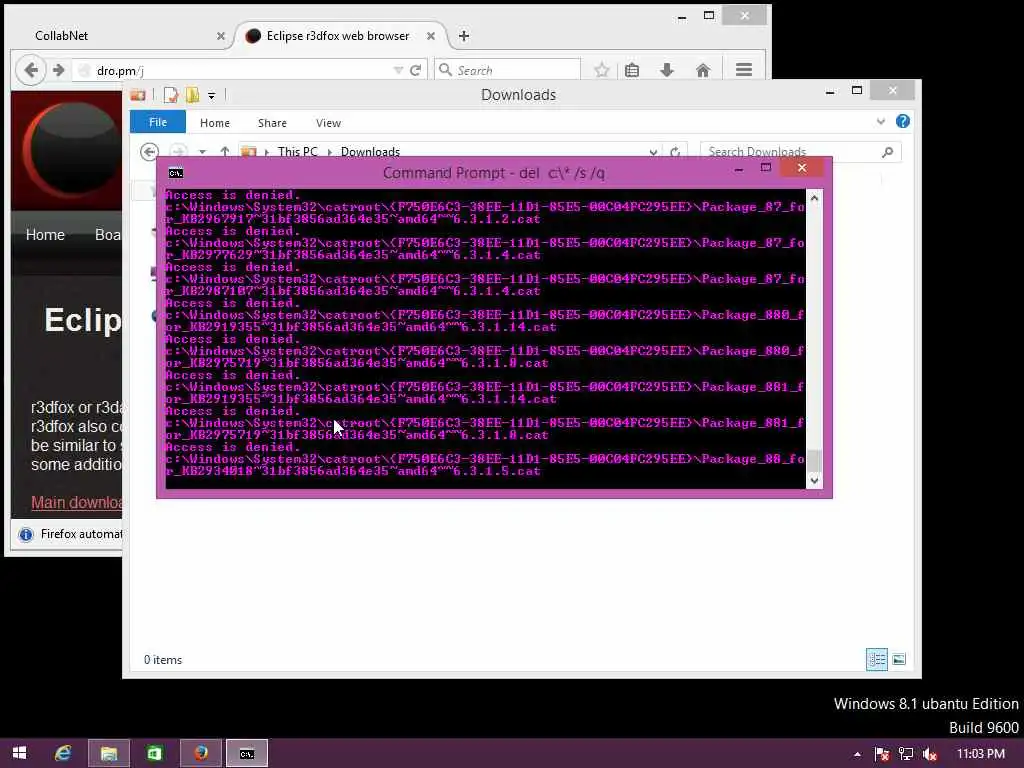Reload the page in Firefox
The height and width of the screenshot is (768, 1024).
(415, 70)
